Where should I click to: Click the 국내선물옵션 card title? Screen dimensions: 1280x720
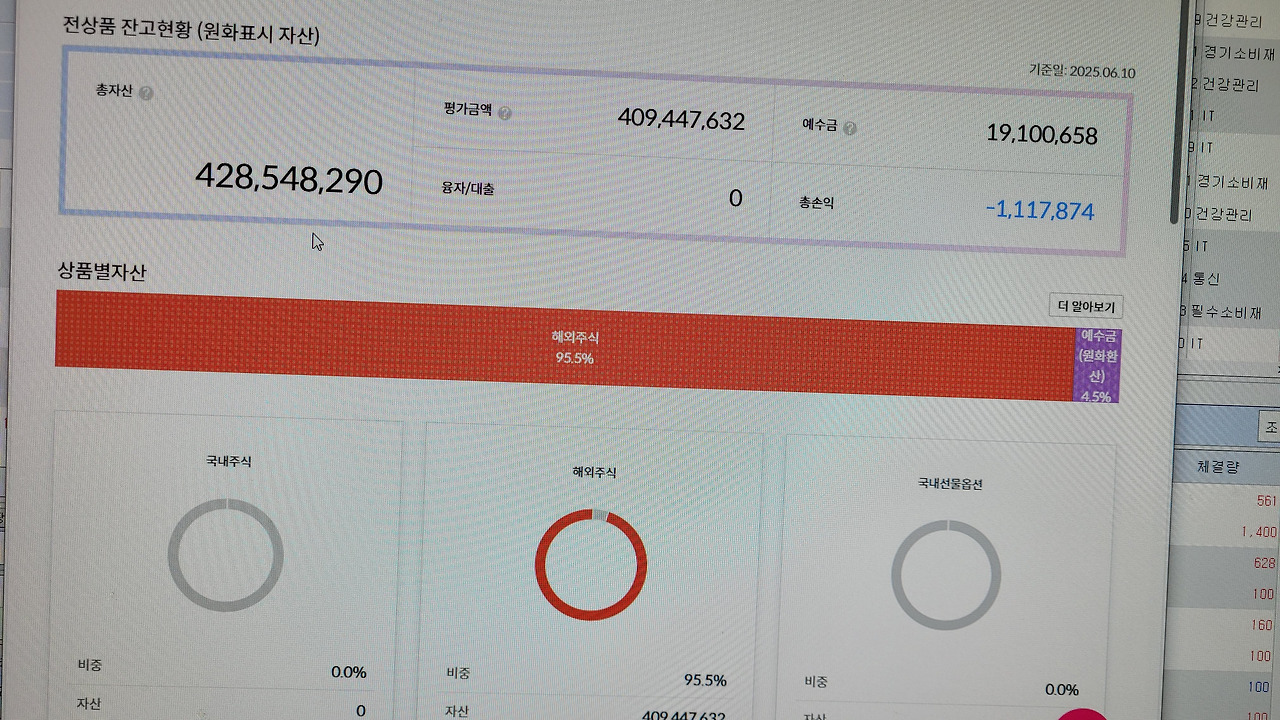950,484
